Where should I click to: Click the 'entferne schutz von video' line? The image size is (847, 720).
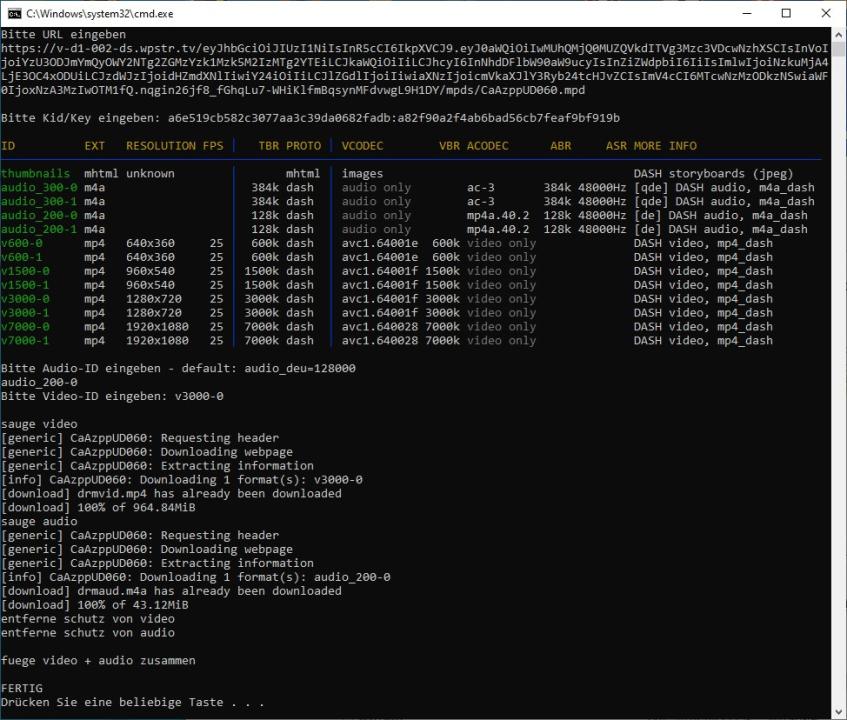point(88,618)
